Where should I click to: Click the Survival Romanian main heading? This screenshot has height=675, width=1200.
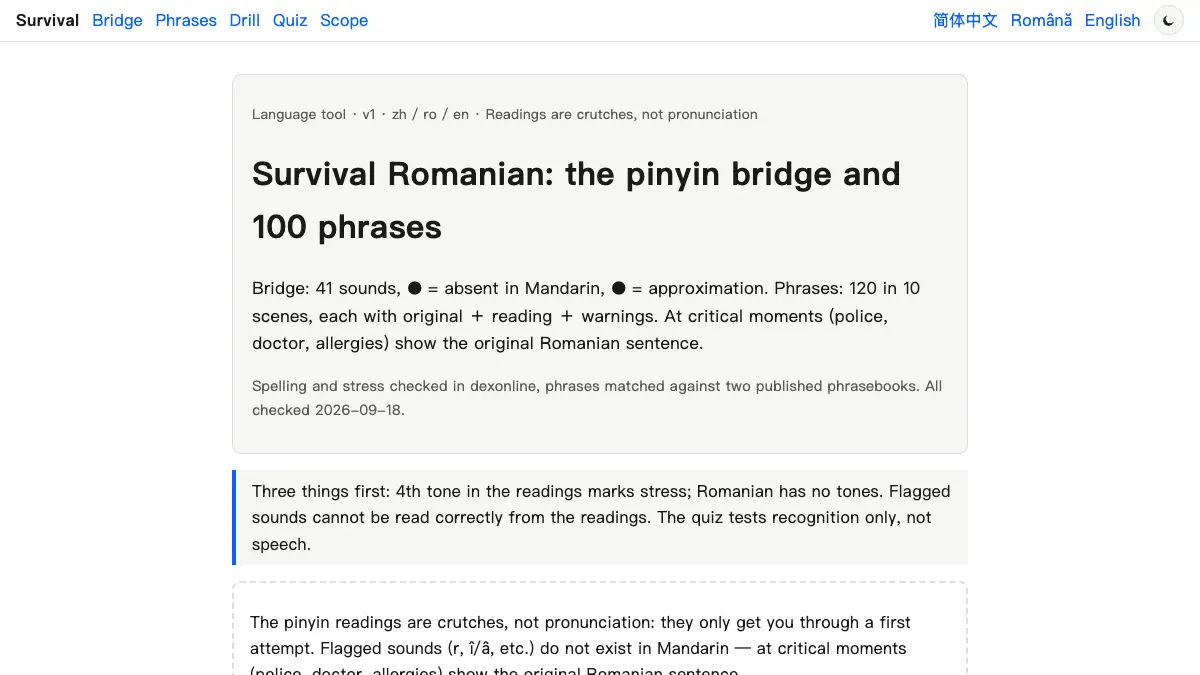pos(576,200)
